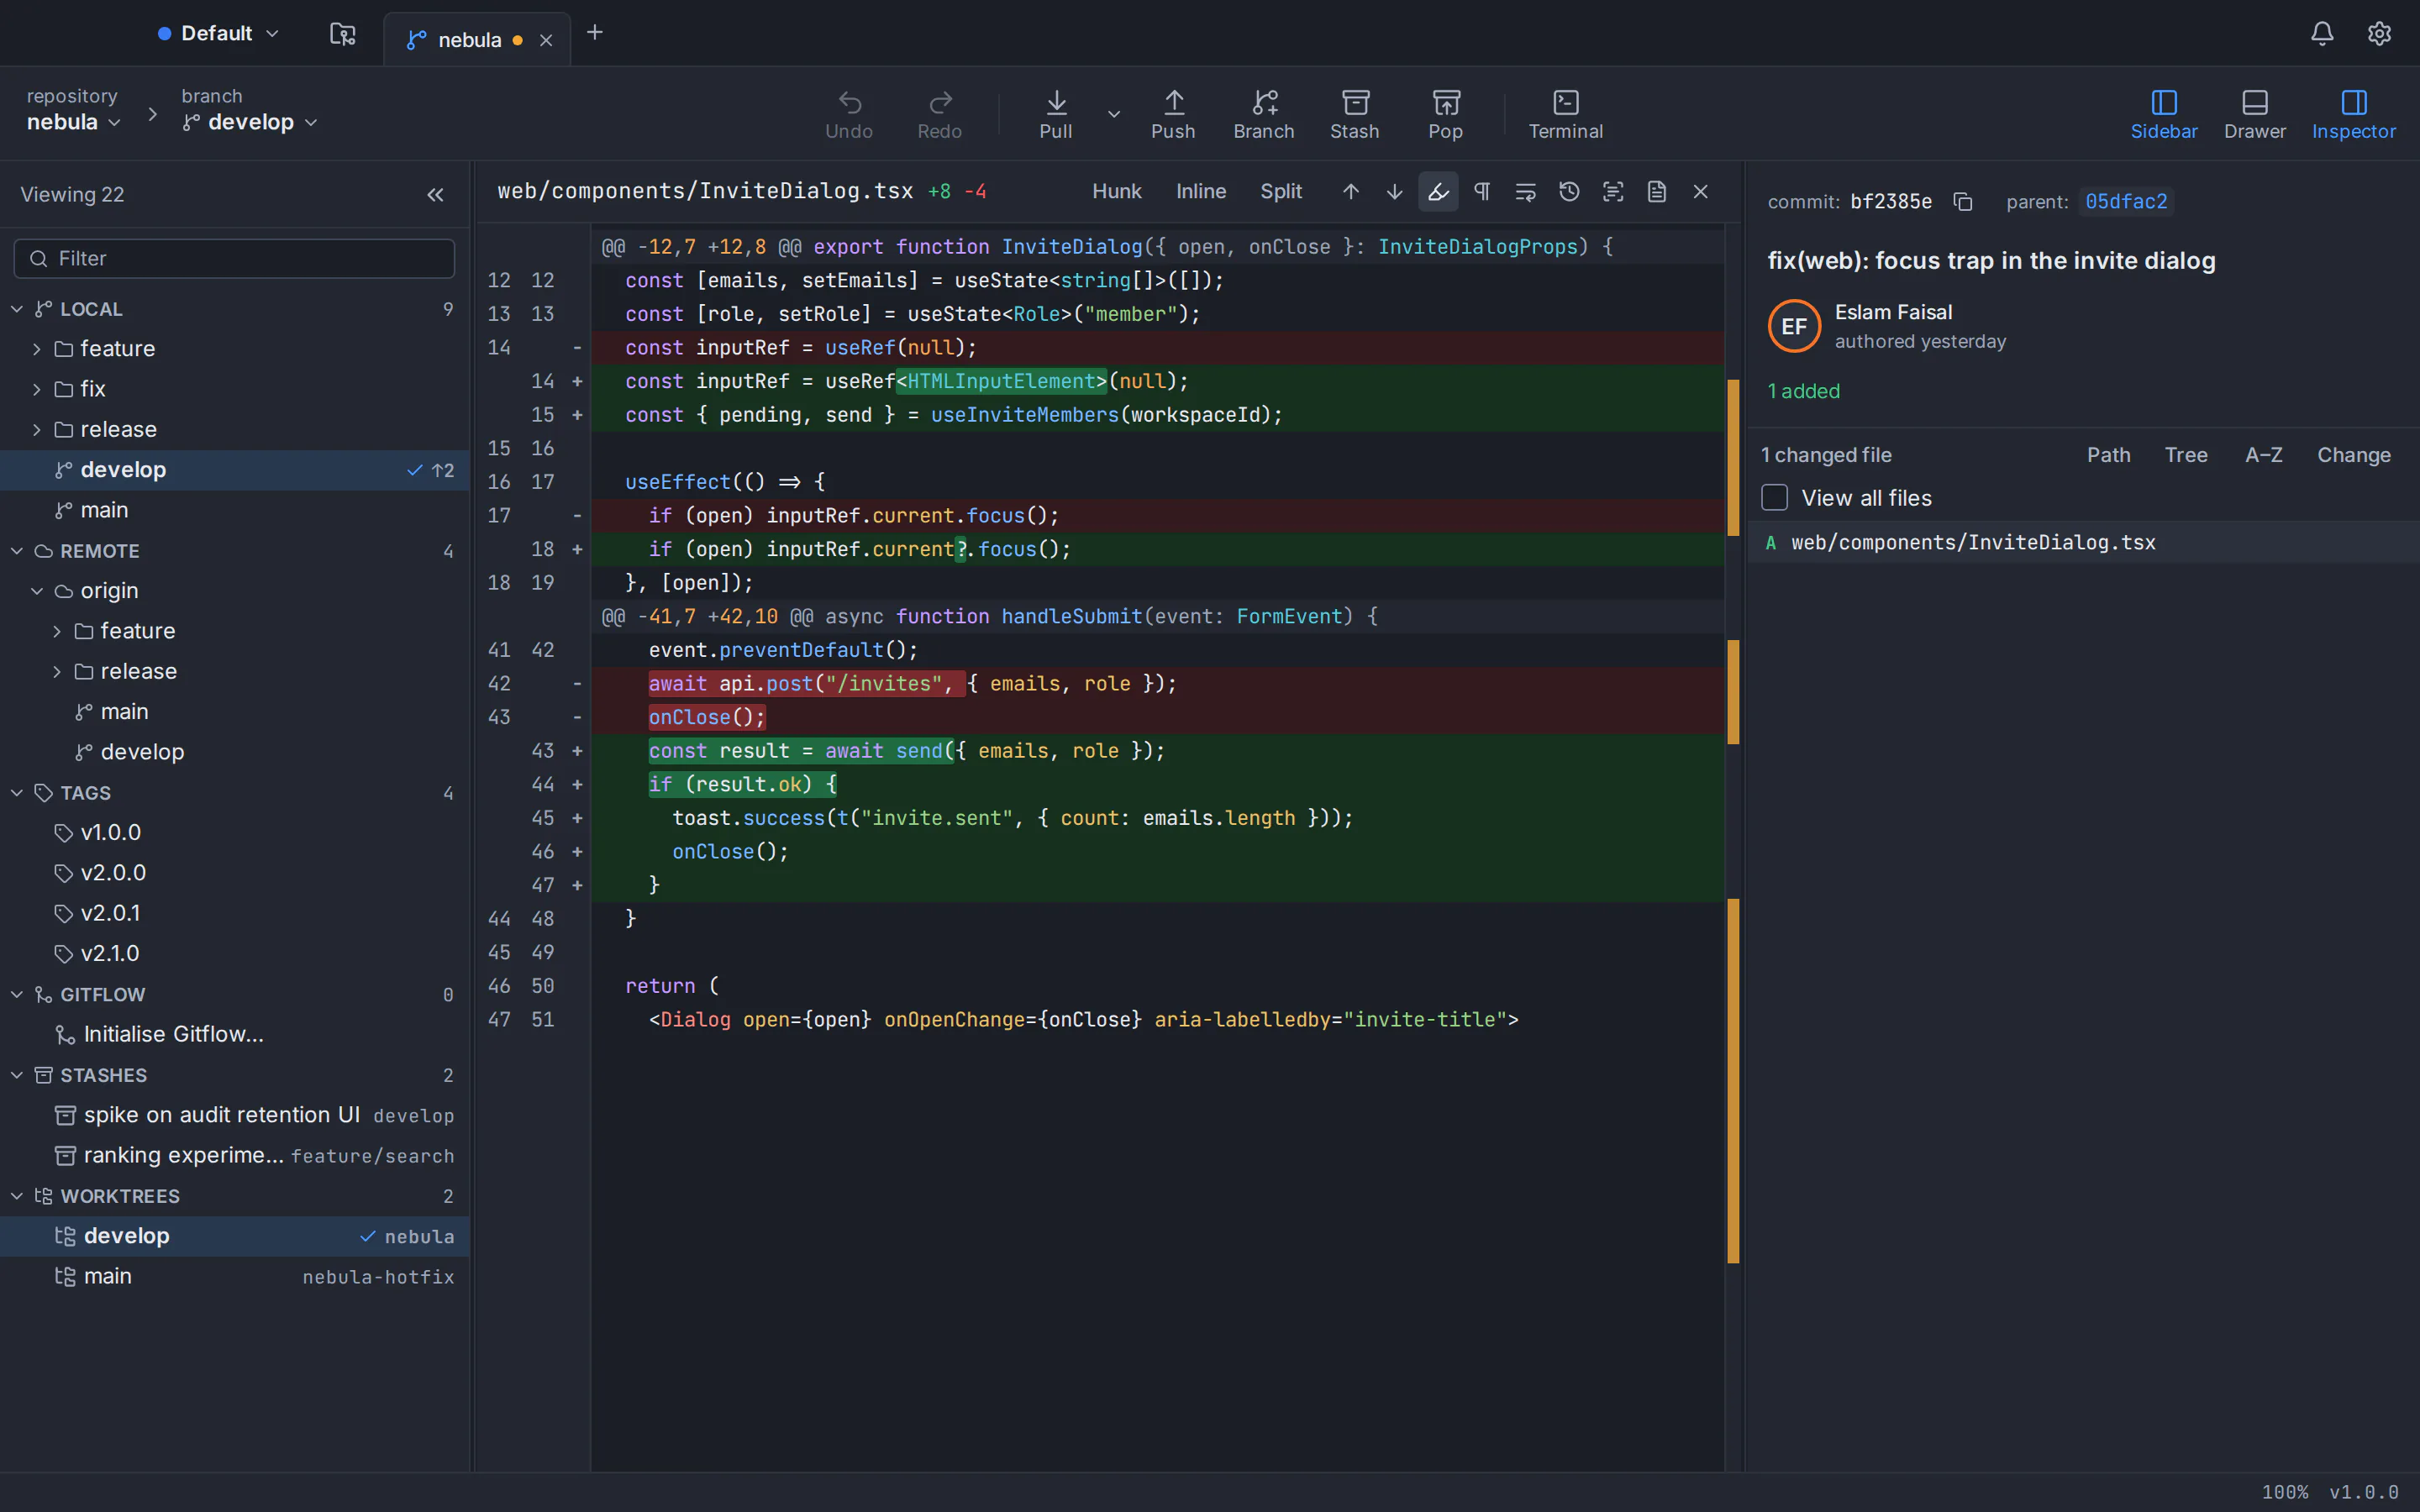Viewport: 2420px width, 1512px height.
Task: Click Initialise Gitflow...
Action: click(173, 1034)
